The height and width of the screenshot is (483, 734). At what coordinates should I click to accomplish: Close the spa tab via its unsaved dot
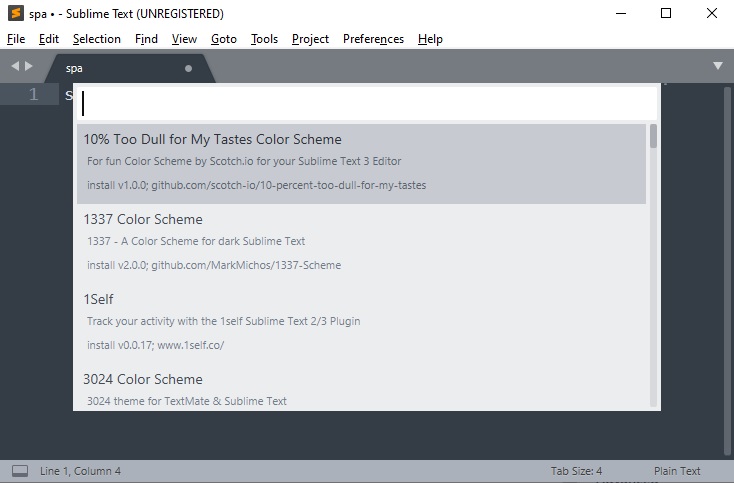(x=188, y=68)
